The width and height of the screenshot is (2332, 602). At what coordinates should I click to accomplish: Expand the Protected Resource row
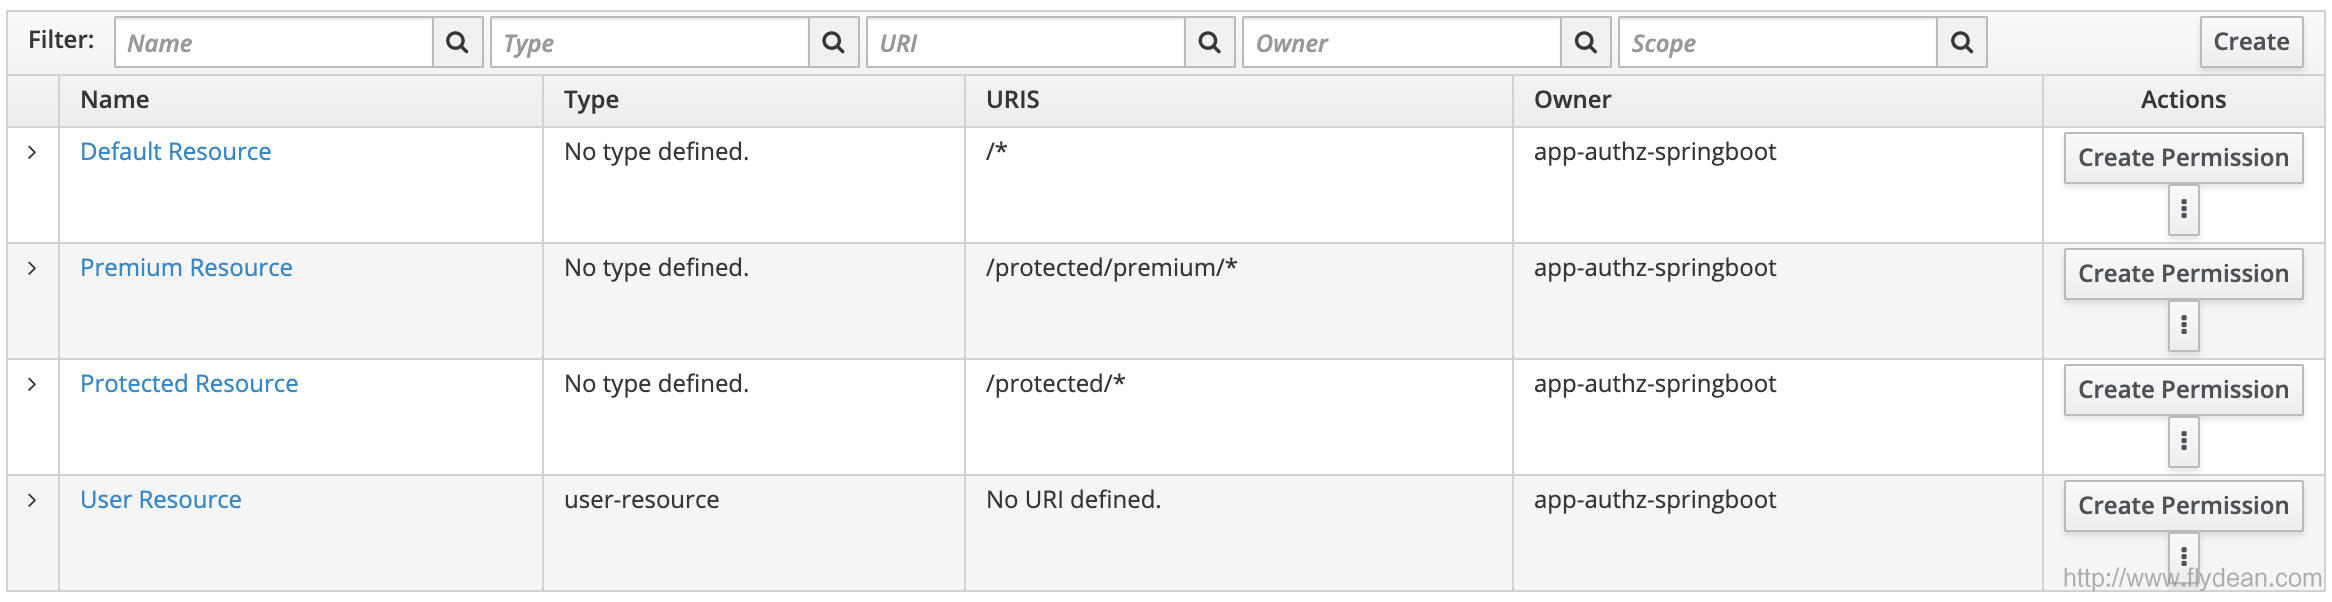pyautogui.click(x=32, y=384)
